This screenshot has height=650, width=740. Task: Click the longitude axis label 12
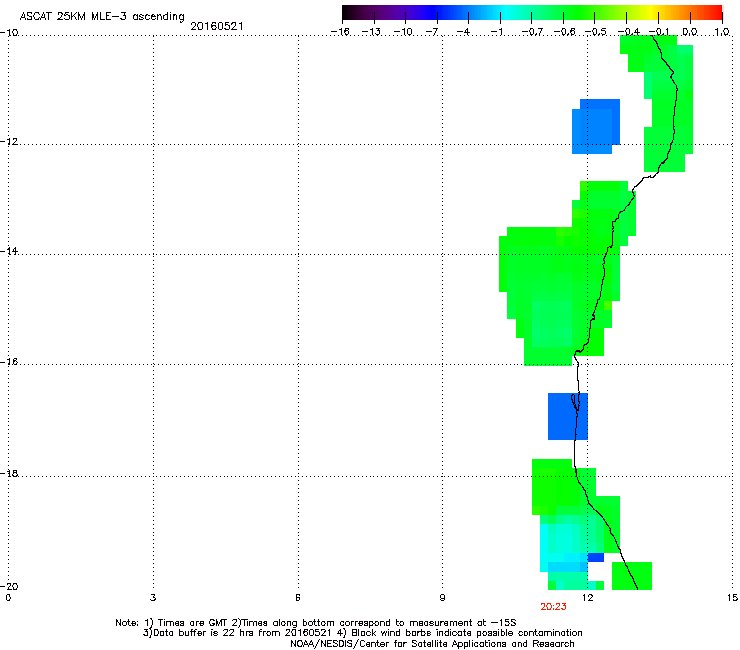588,598
